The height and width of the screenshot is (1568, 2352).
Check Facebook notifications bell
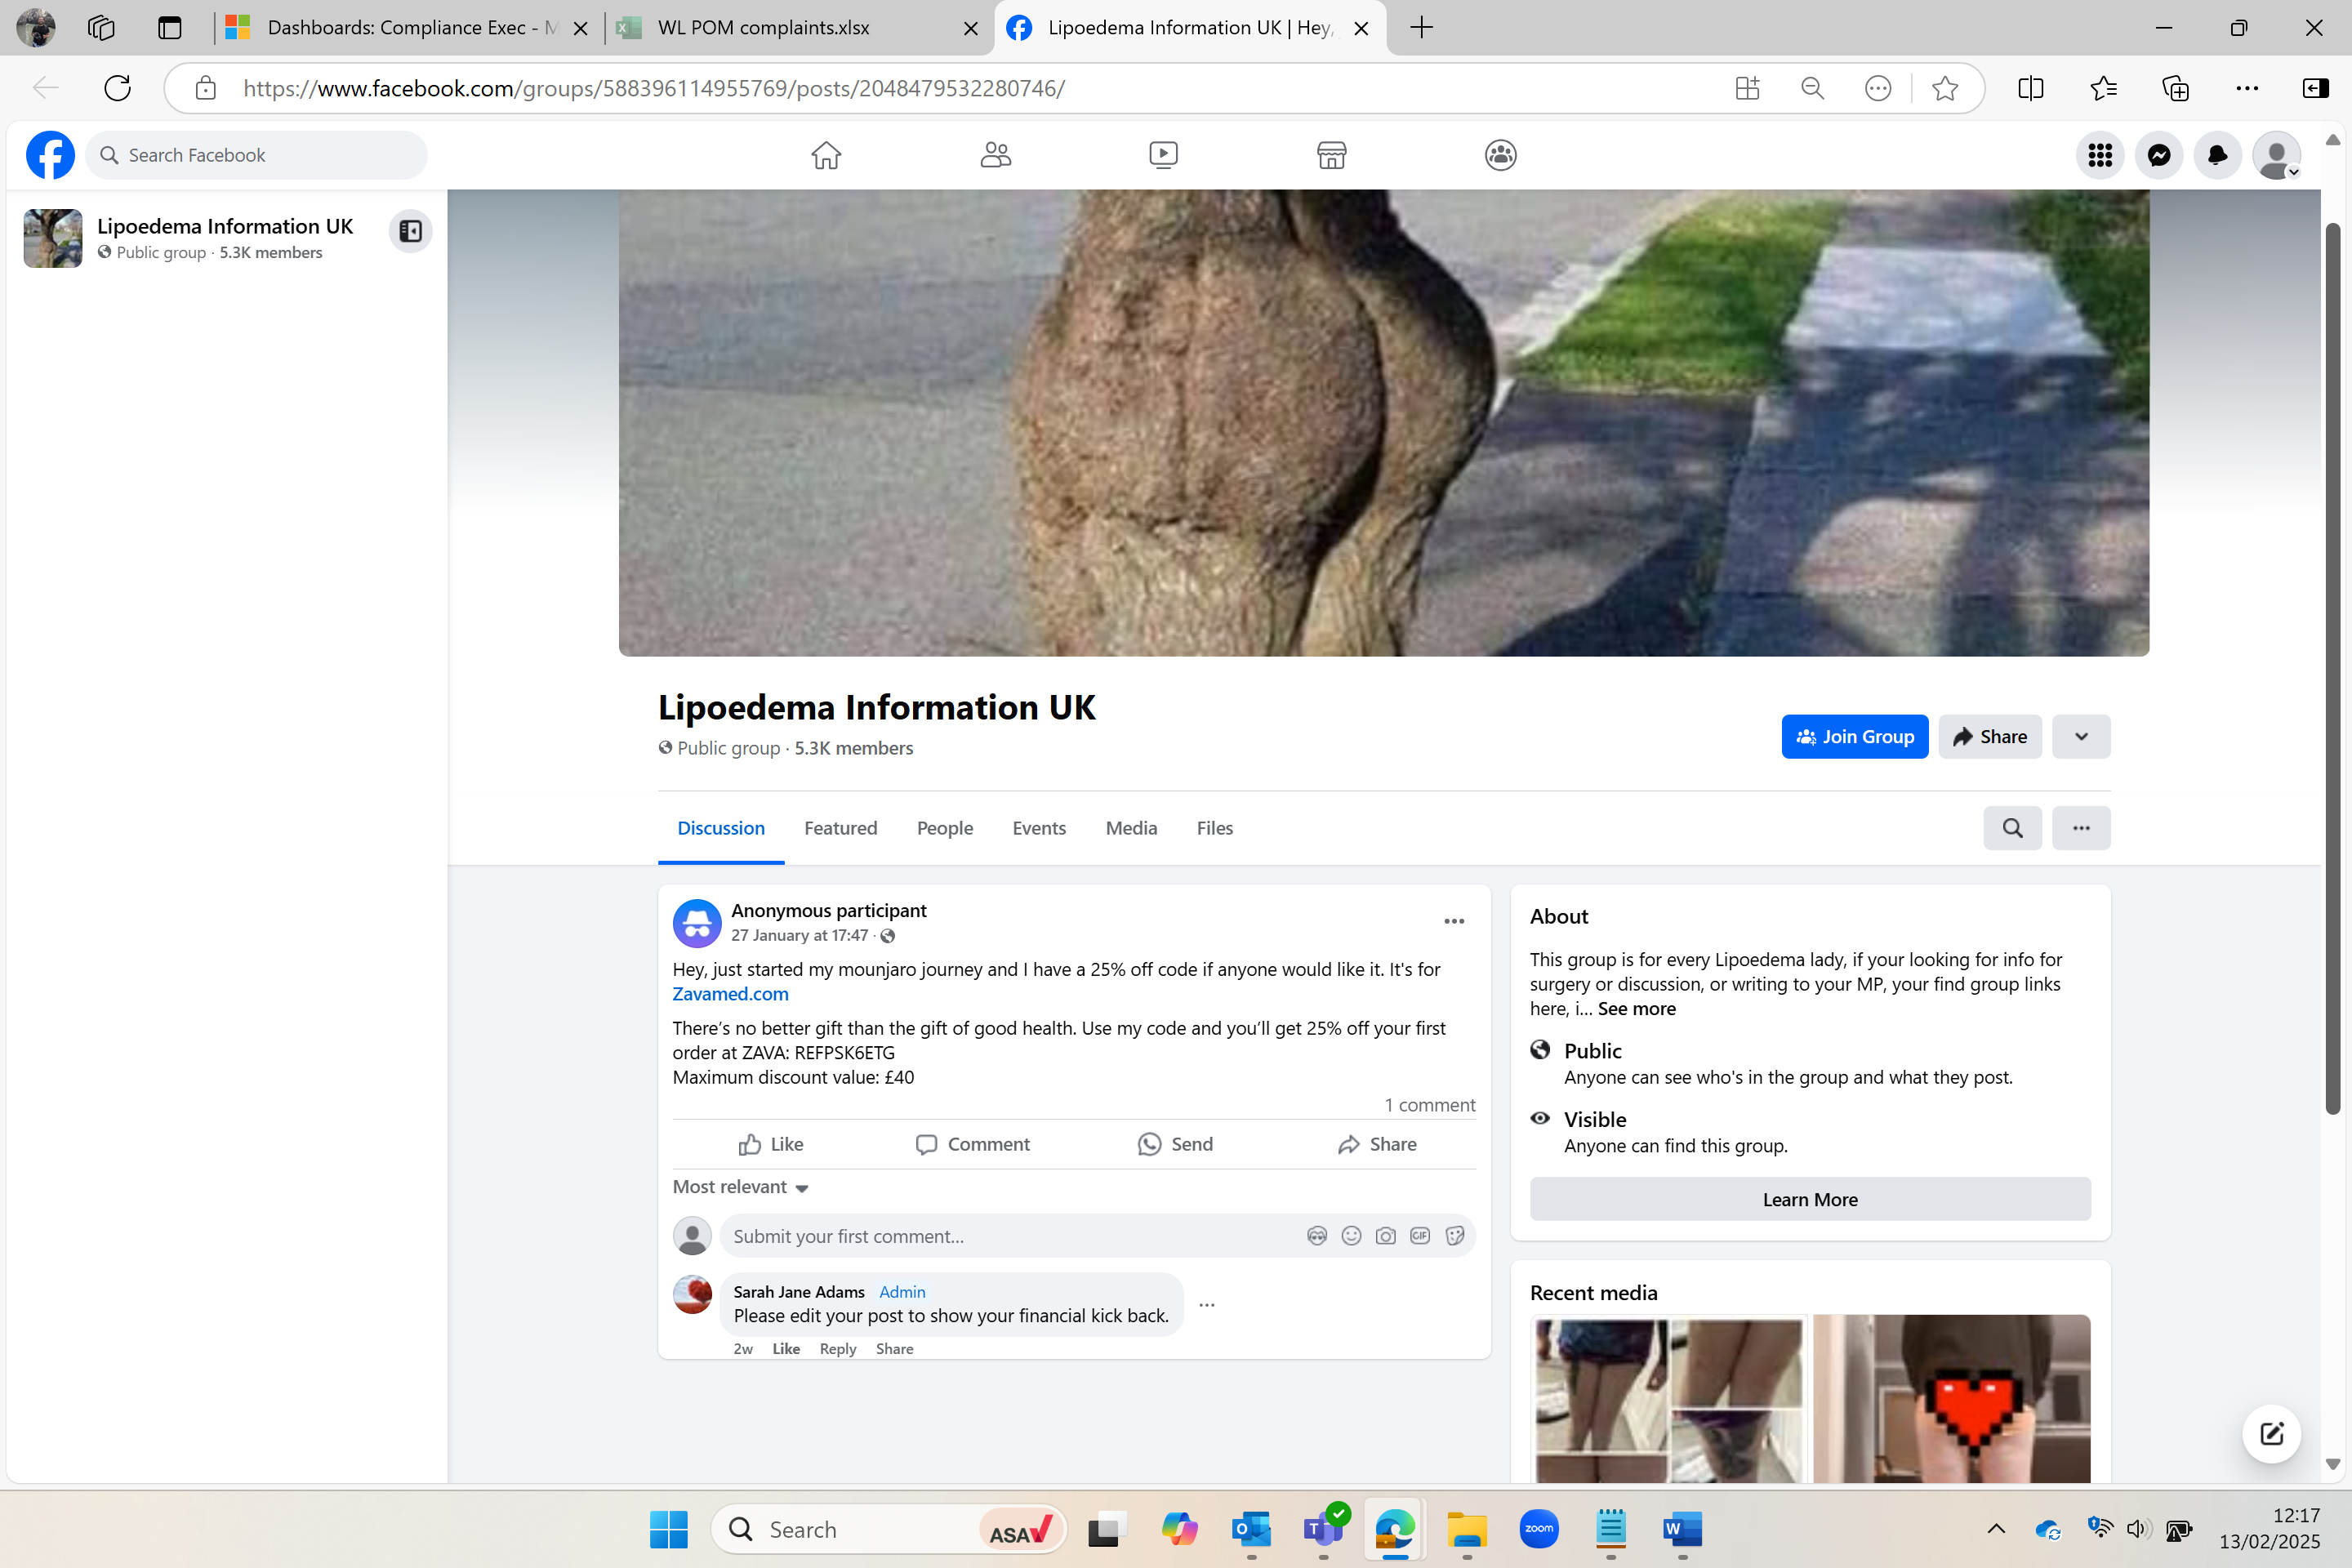[2217, 155]
